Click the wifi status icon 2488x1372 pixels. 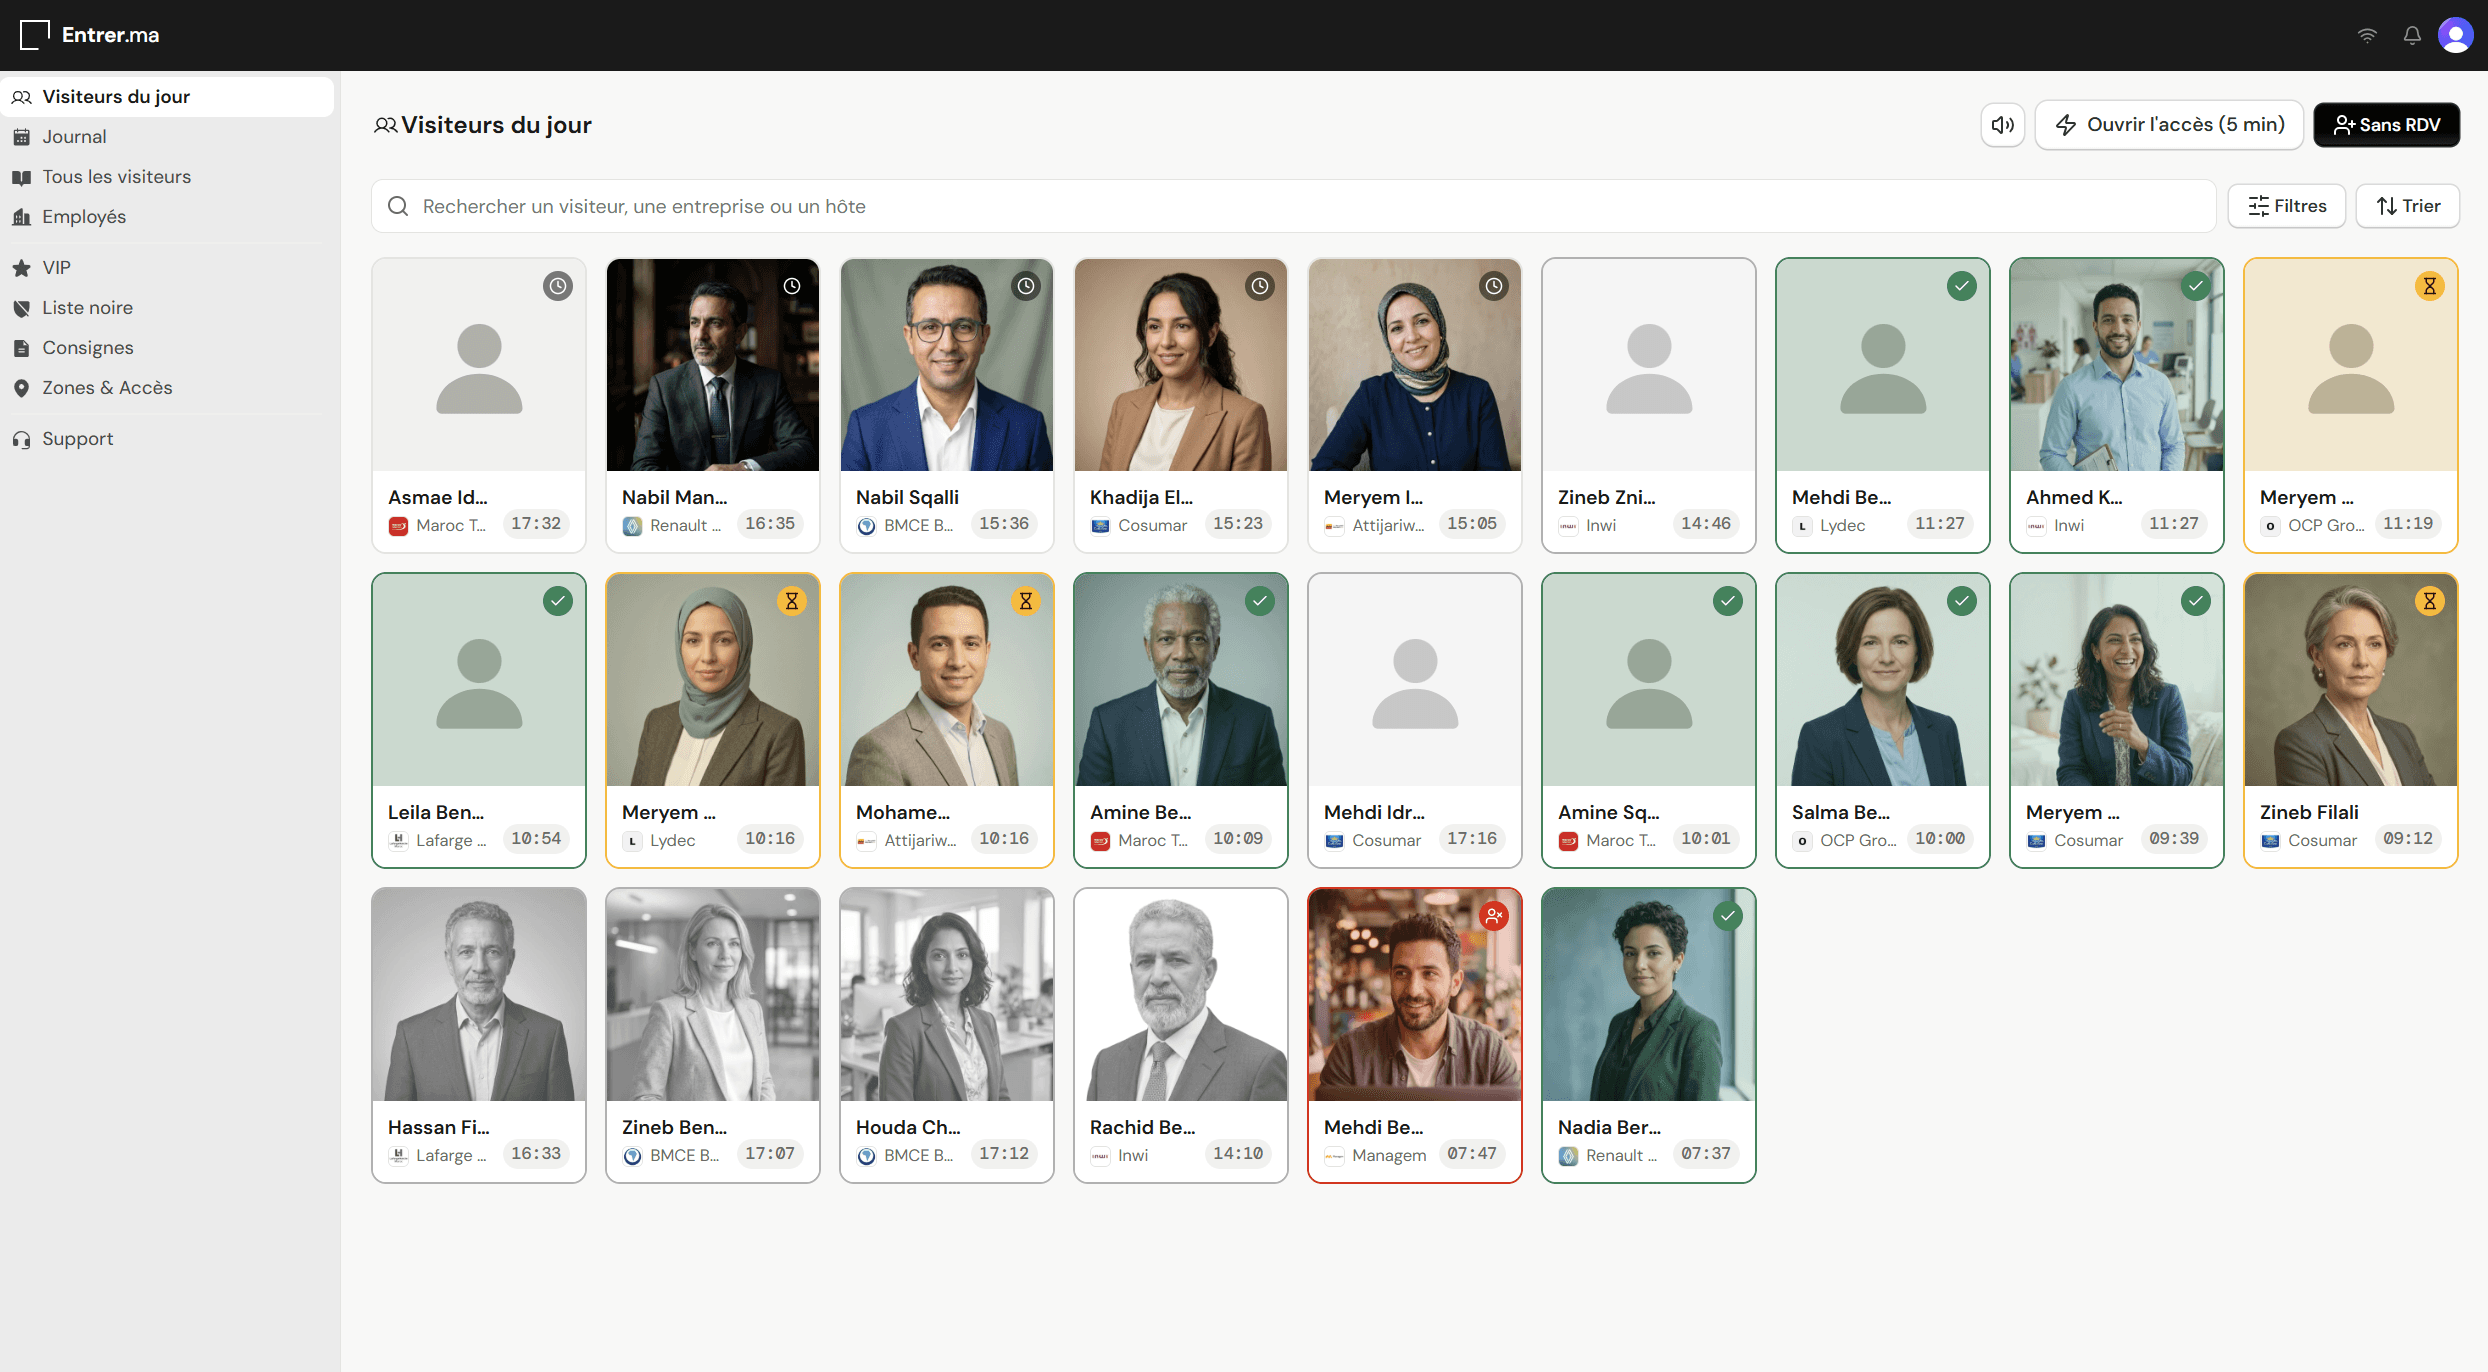(x=2367, y=35)
